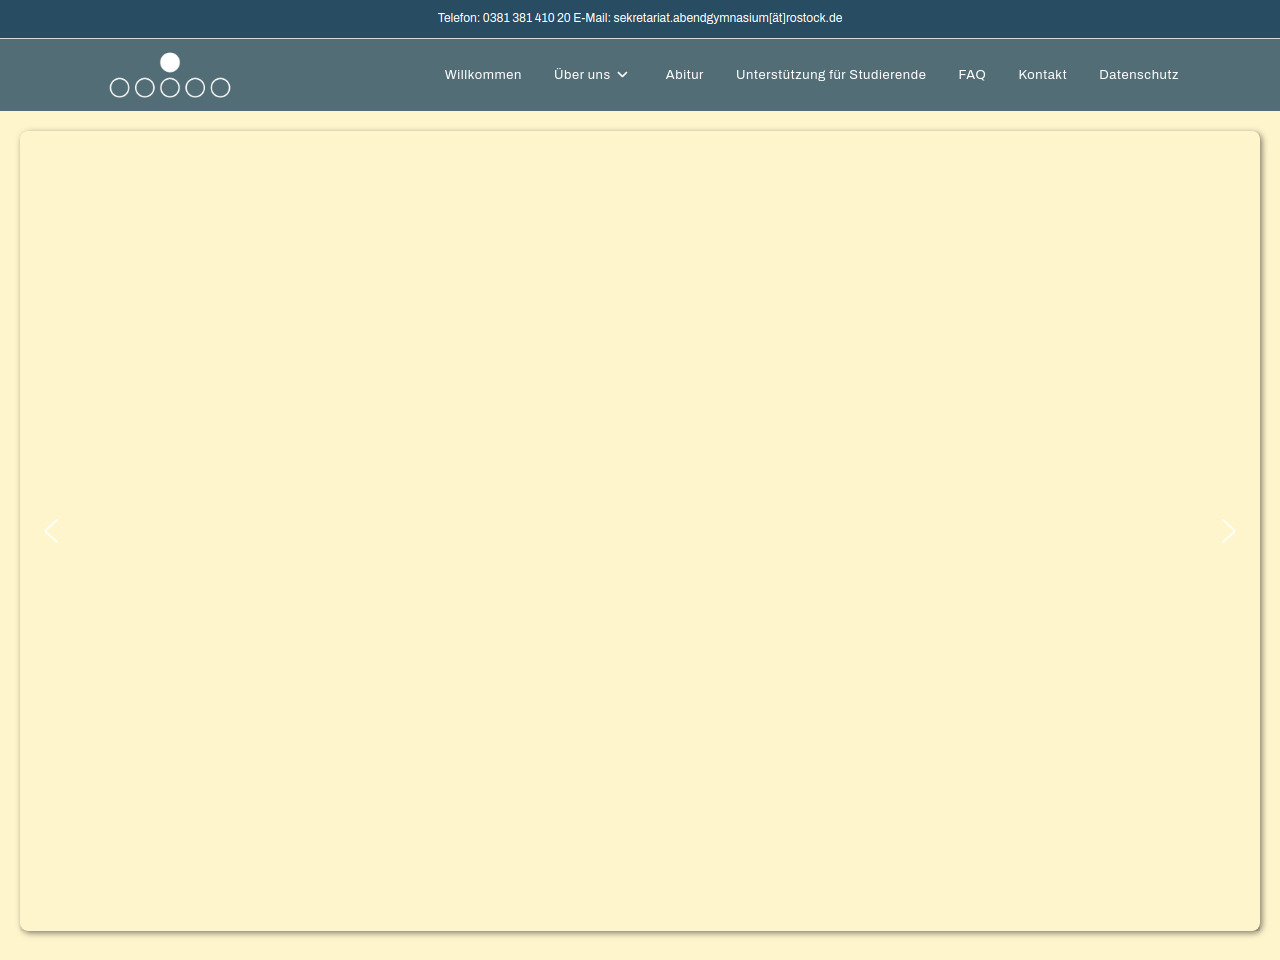This screenshot has height=960, width=1280.
Task: Click the phone number 0381 381 410 20
Action: click(526, 18)
